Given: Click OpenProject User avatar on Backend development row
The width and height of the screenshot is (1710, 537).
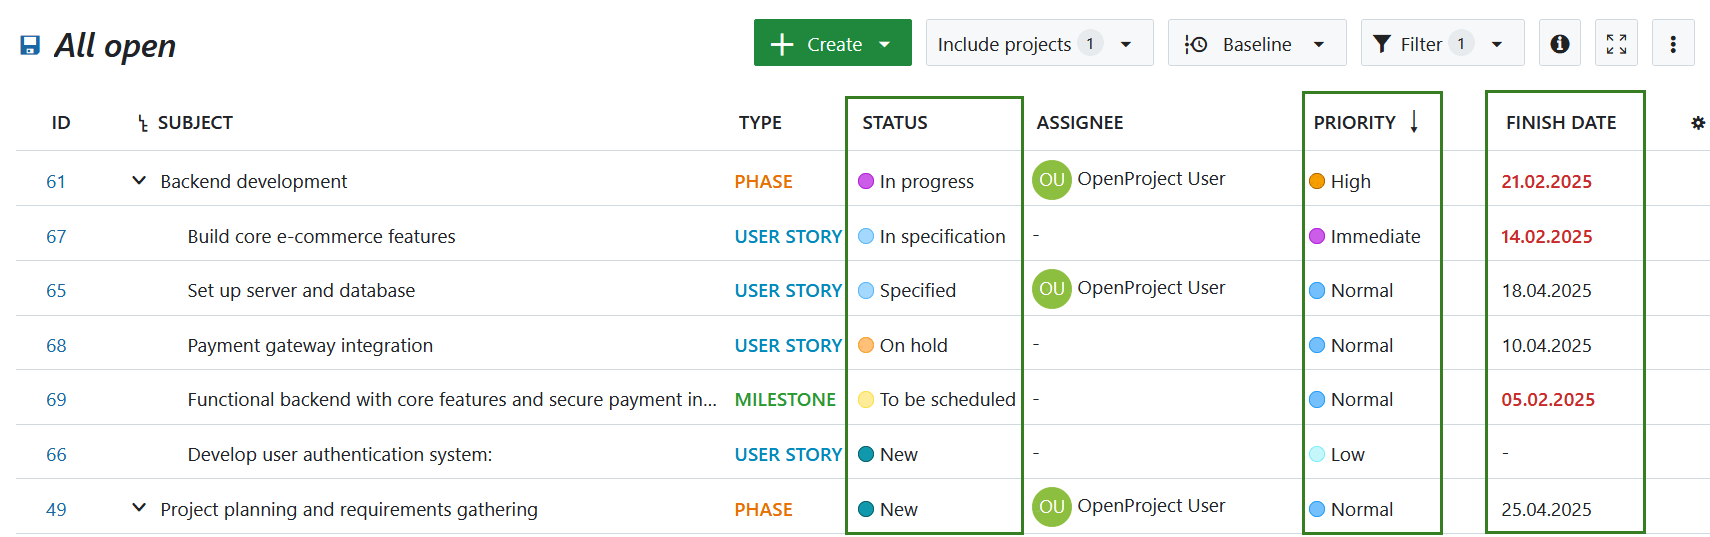Looking at the screenshot, I should coord(1051,180).
